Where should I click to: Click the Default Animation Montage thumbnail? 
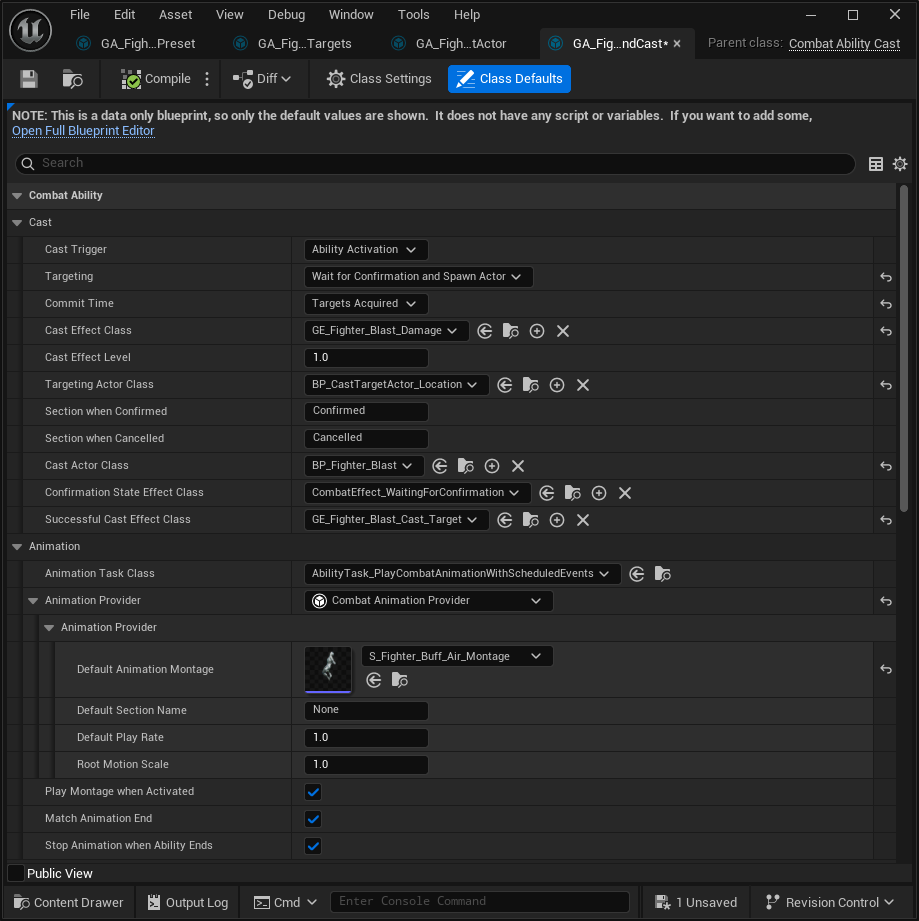point(328,670)
